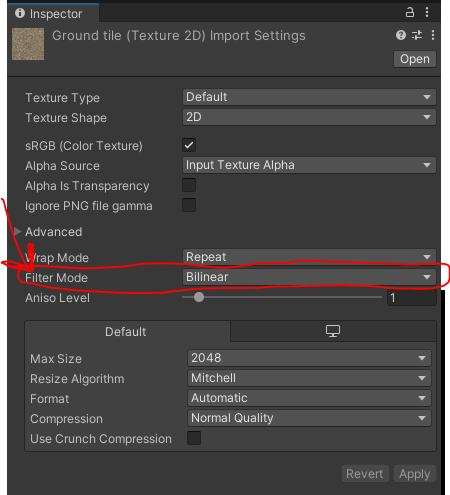Screen dimensions: 450x495
Task: Click the Open button
Action: pyautogui.click(x=415, y=59)
